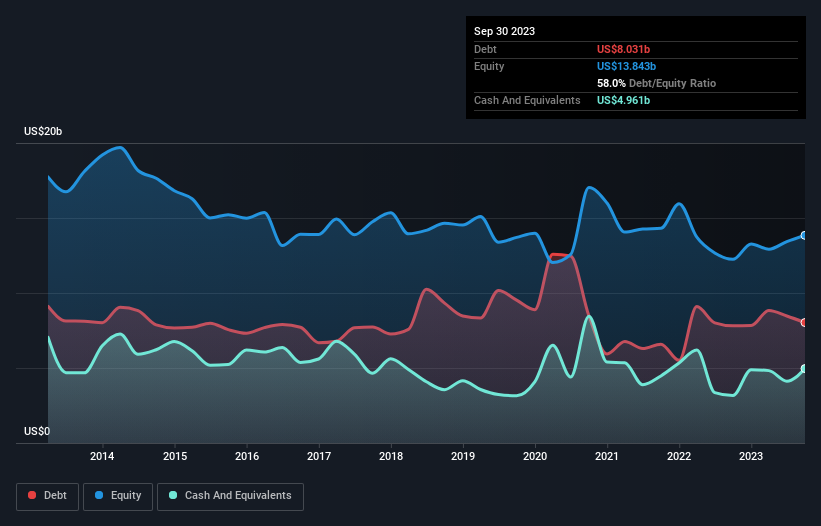Click the 2015 x-axis label
This screenshot has height=526, width=821.
(175, 456)
